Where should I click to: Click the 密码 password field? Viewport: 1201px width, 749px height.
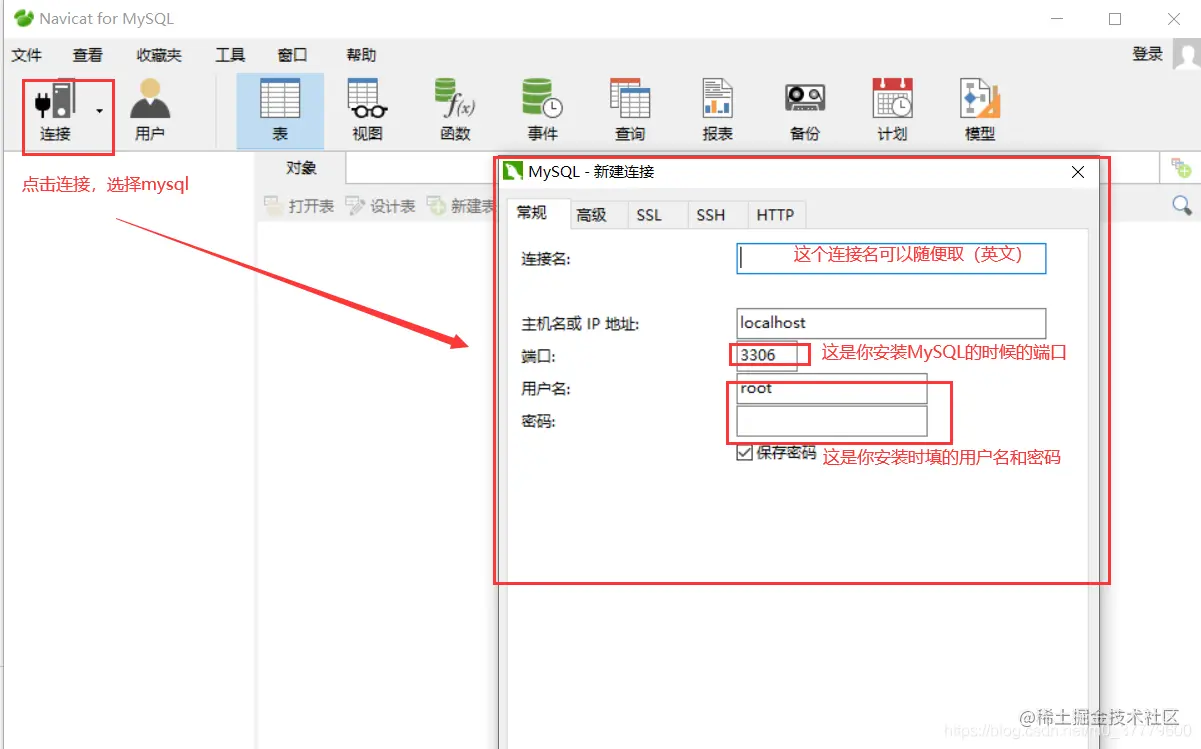(x=832, y=421)
